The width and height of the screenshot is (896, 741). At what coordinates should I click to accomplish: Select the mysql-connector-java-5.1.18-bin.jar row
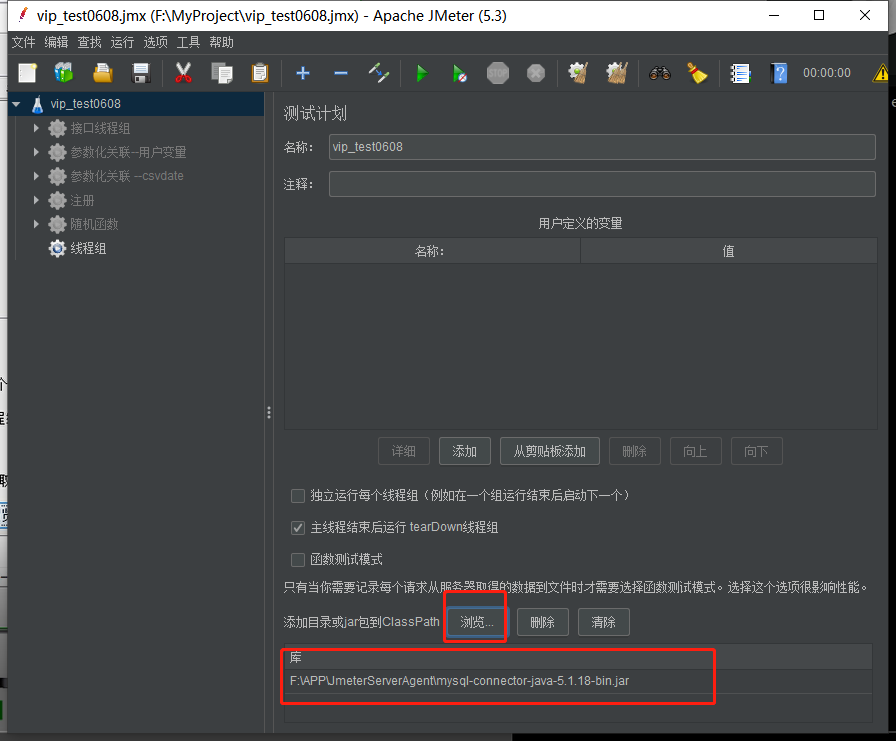click(x=578, y=681)
